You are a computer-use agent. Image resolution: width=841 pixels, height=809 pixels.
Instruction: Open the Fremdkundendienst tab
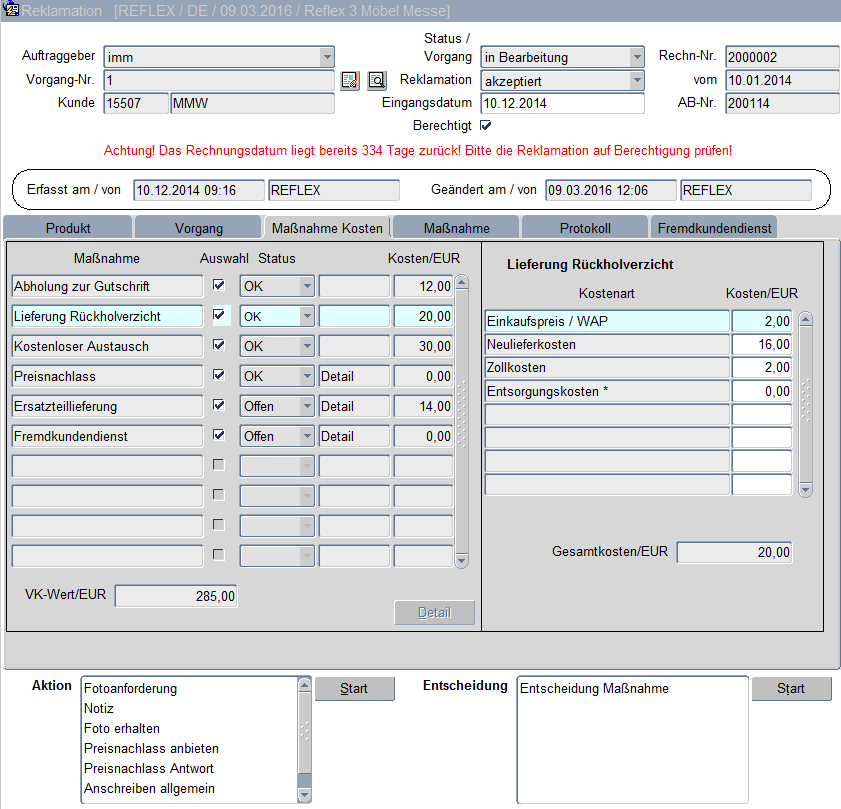click(714, 228)
